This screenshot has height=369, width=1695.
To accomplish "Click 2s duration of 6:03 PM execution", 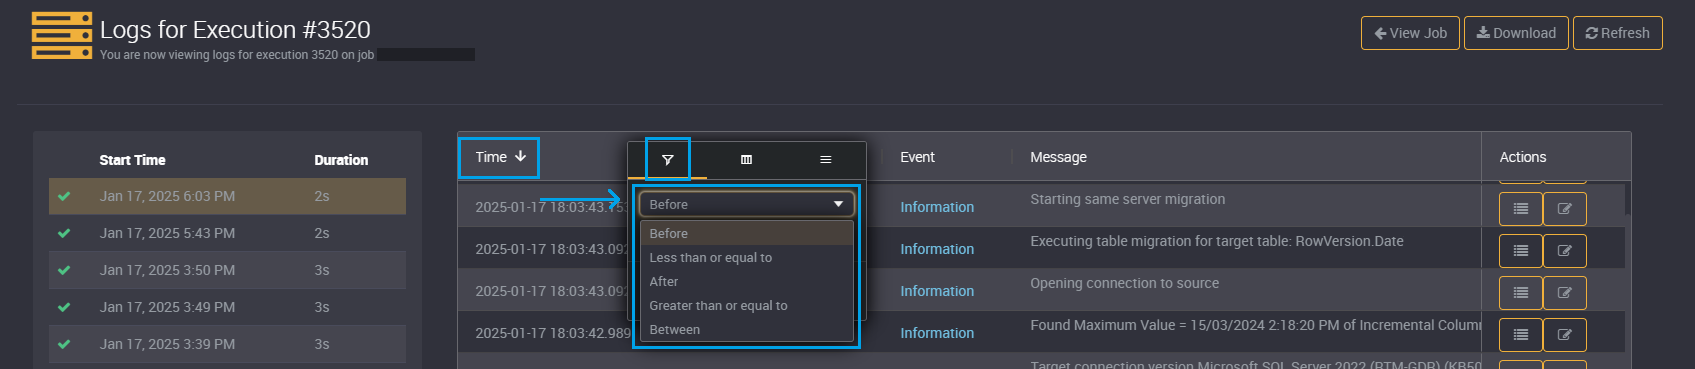I will 322,196.
